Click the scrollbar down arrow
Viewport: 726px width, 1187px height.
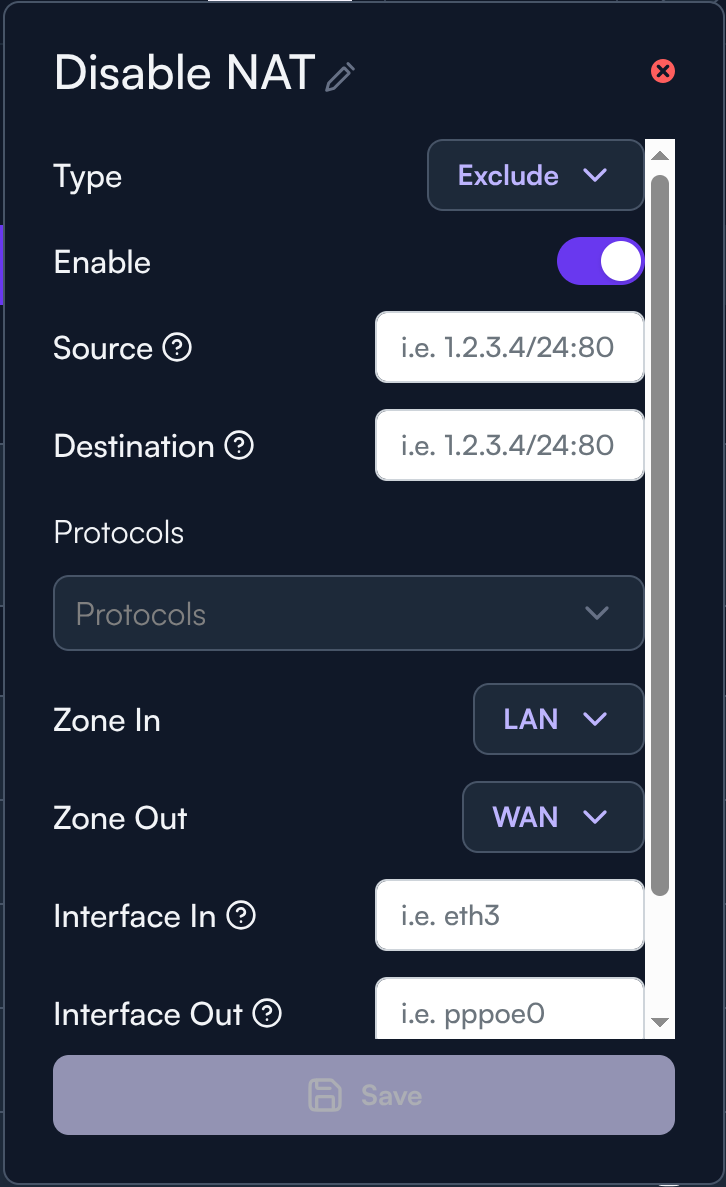[659, 1022]
